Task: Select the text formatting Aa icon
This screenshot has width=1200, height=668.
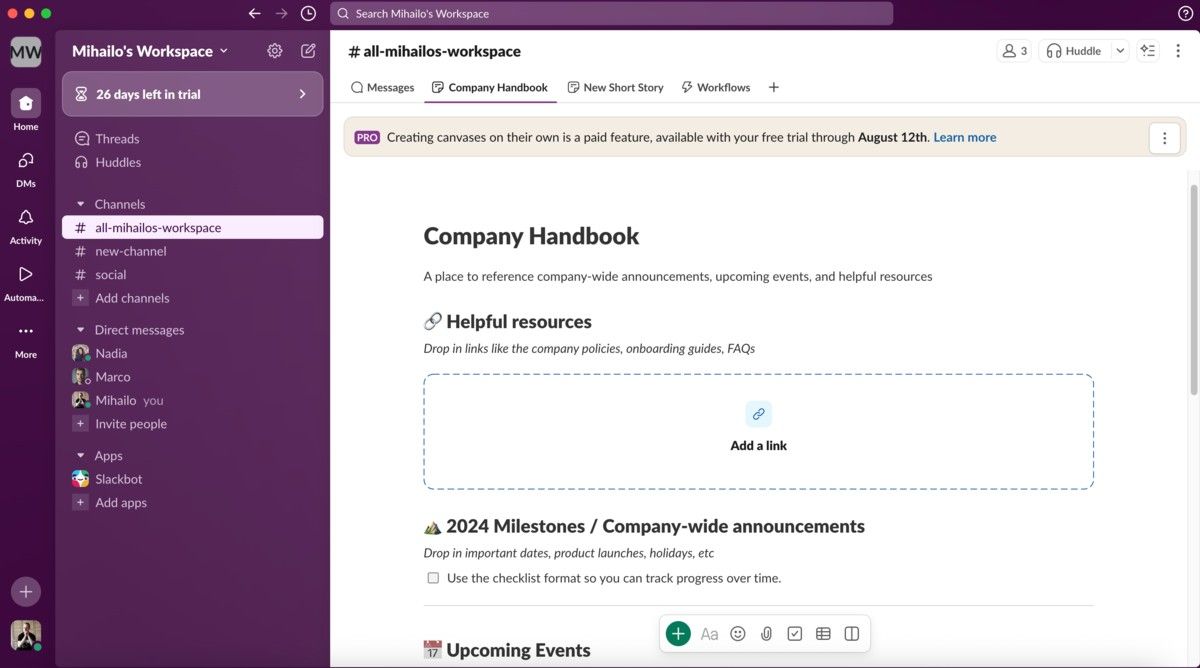Action: click(x=709, y=633)
